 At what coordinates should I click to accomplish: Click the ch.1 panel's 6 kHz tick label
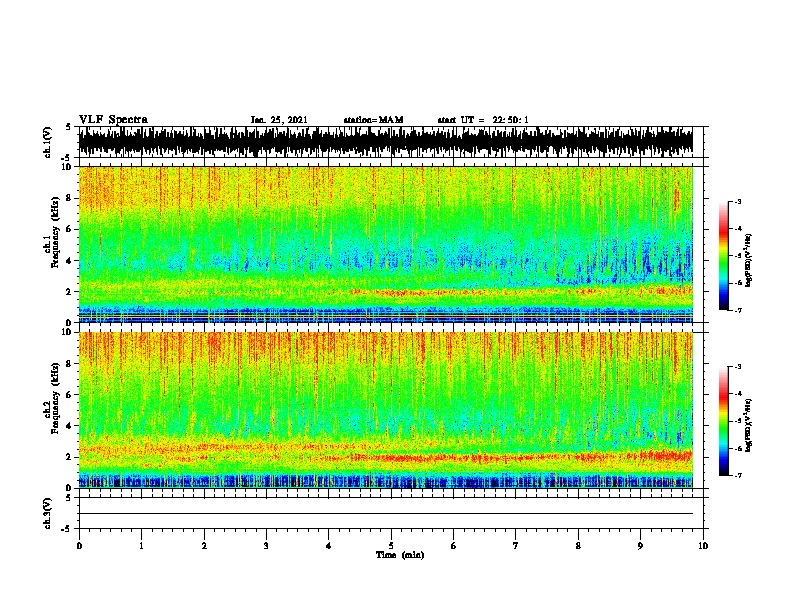click(x=69, y=229)
